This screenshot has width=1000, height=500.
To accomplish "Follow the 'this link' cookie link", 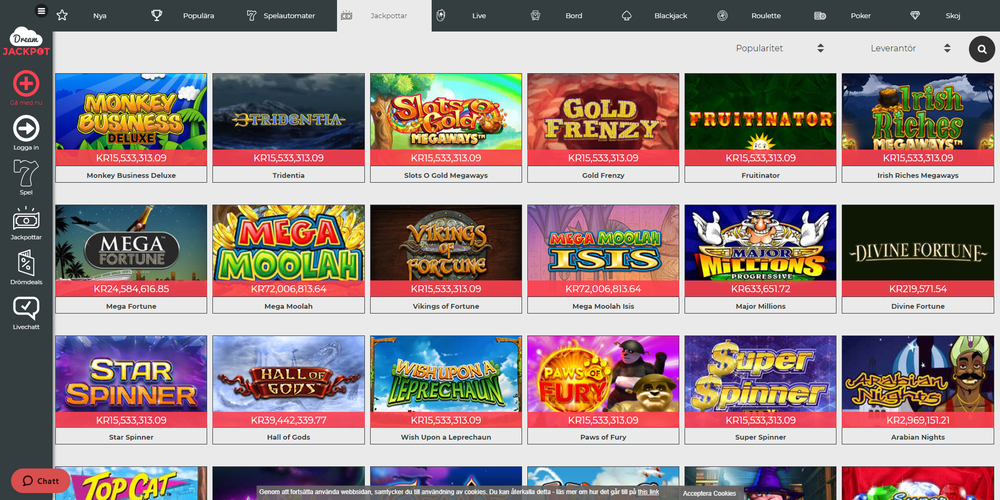I will point(648,493).
